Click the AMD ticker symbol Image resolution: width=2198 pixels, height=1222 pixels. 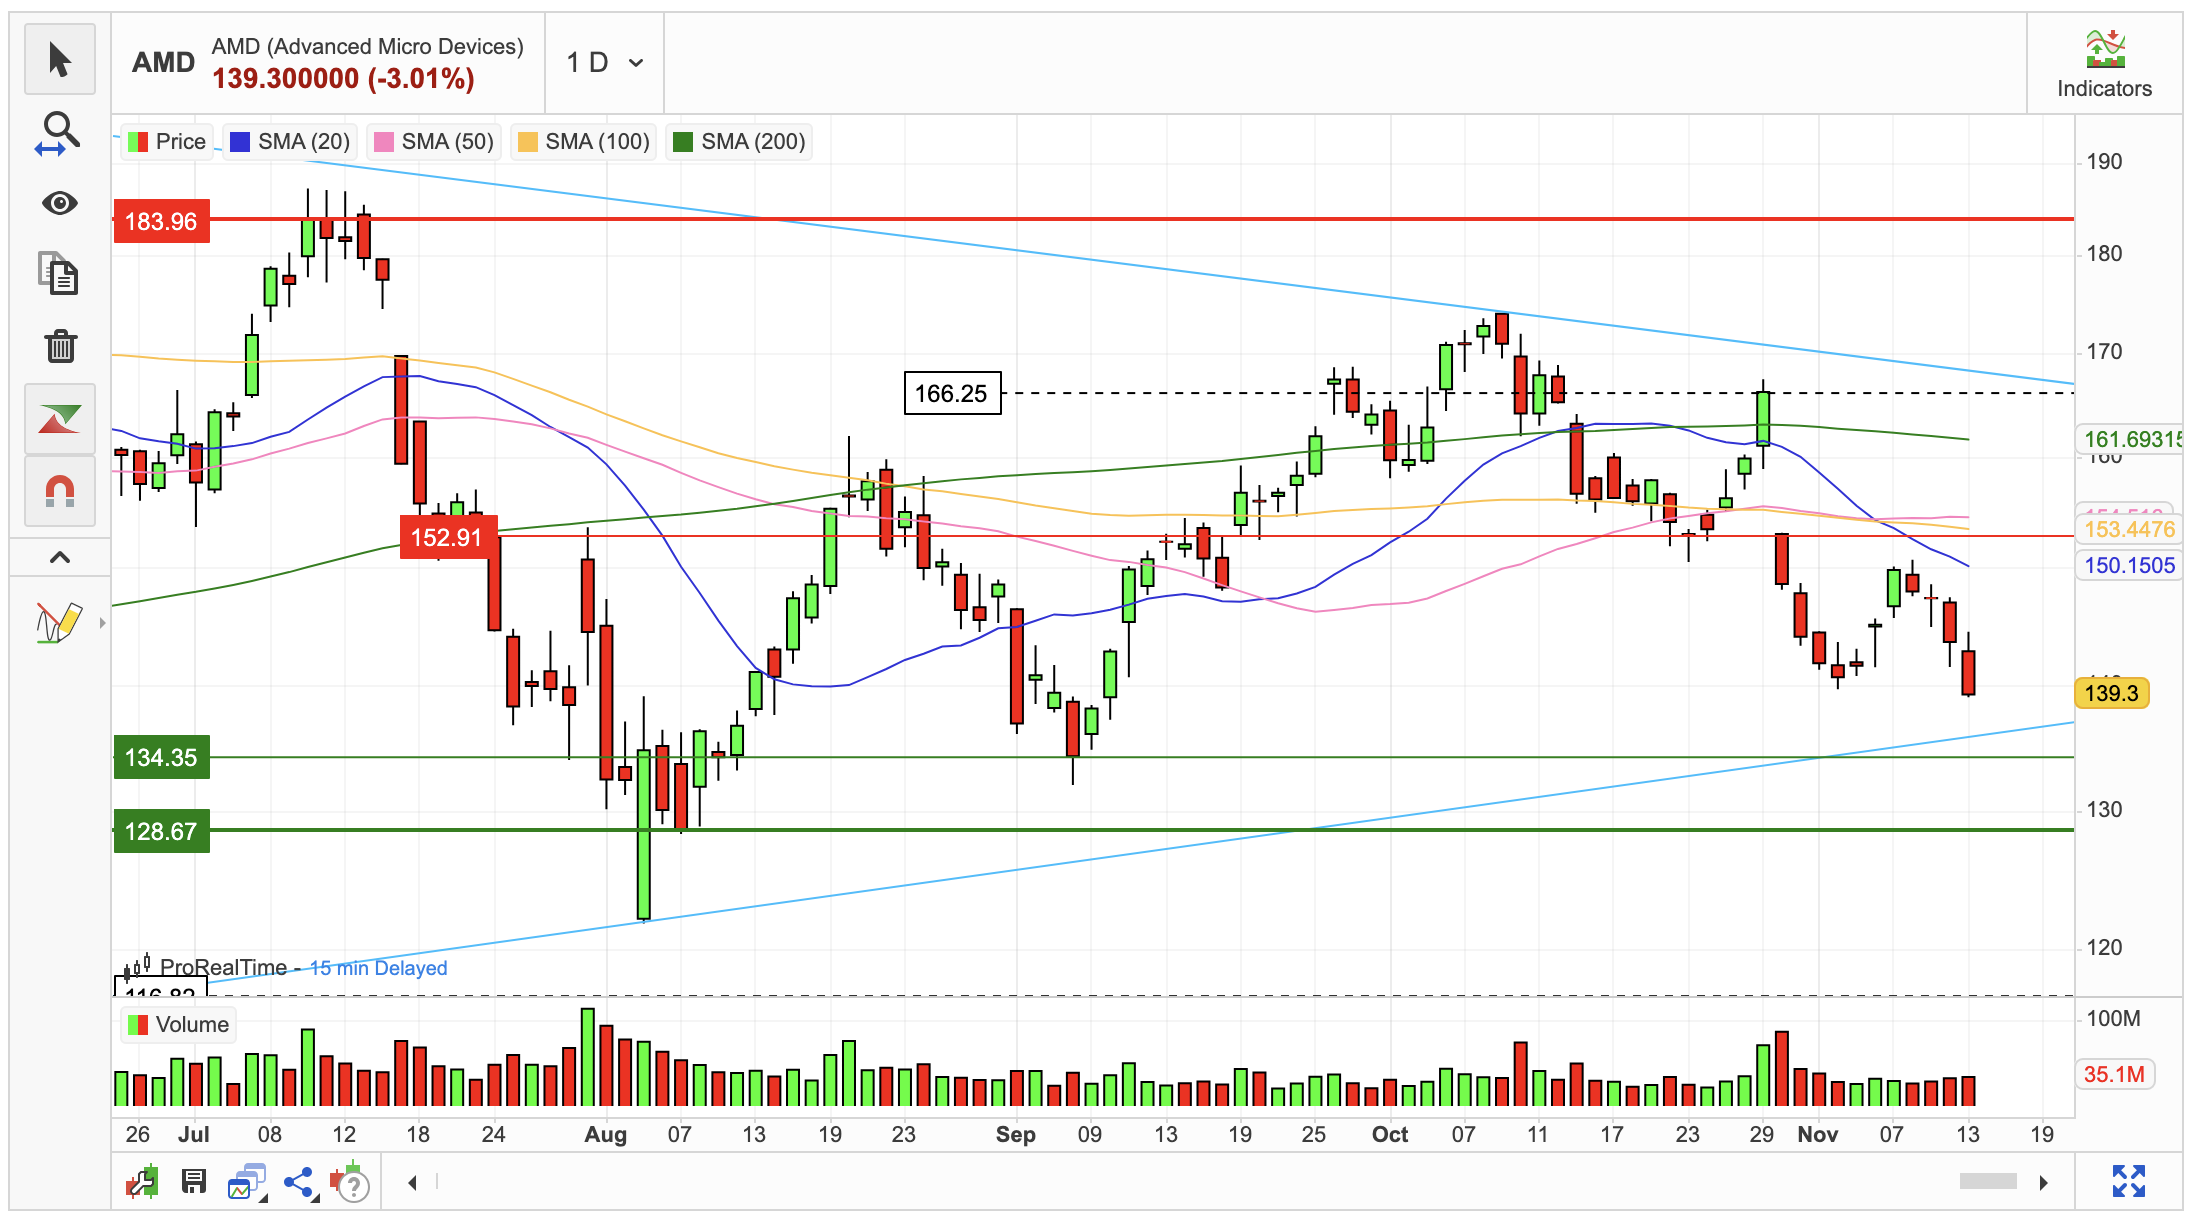tap(163, 63)
